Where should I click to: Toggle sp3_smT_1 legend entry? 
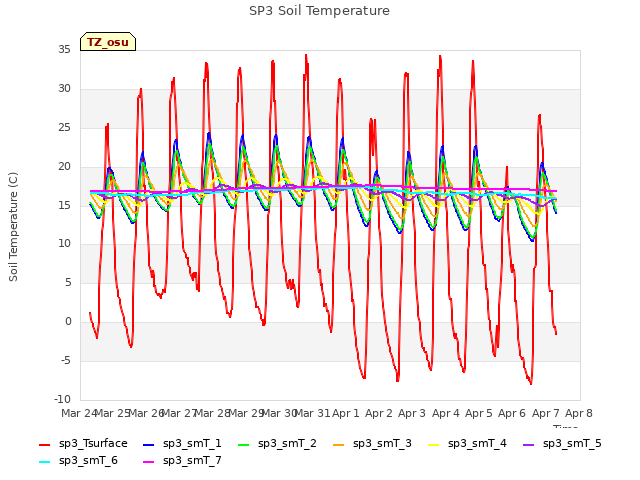182,444
